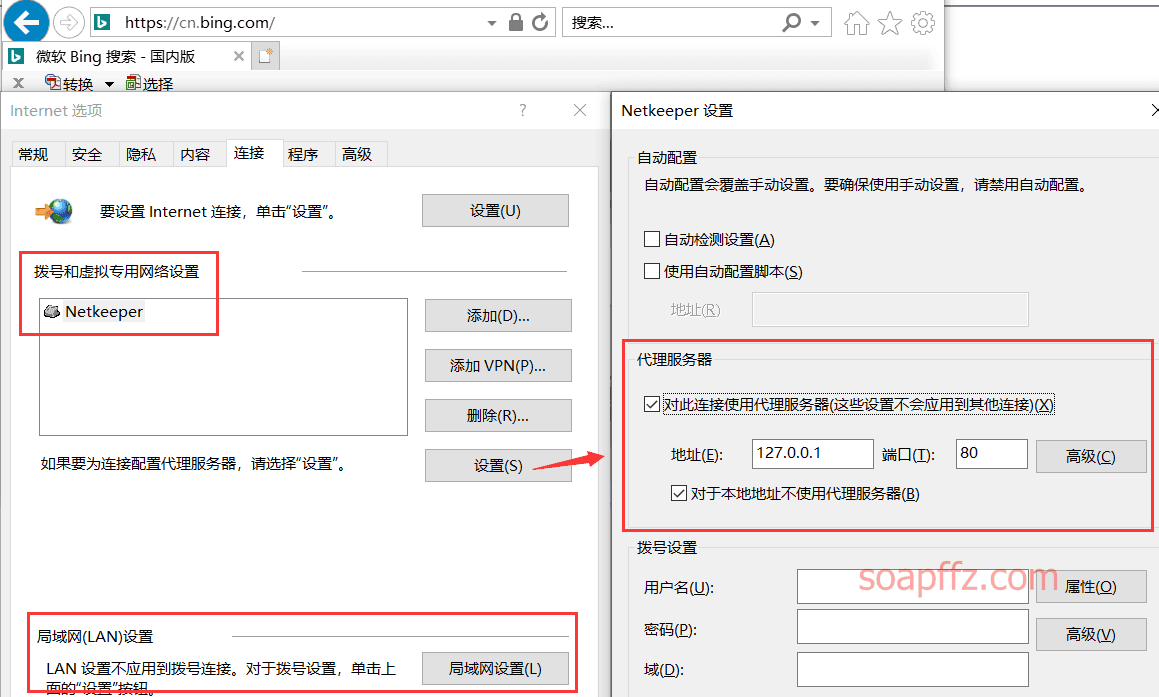The height and width of the screenshot is (697, 1159).
Task: Enable 自动检测设置 checkbox
Action: [652, 239]
